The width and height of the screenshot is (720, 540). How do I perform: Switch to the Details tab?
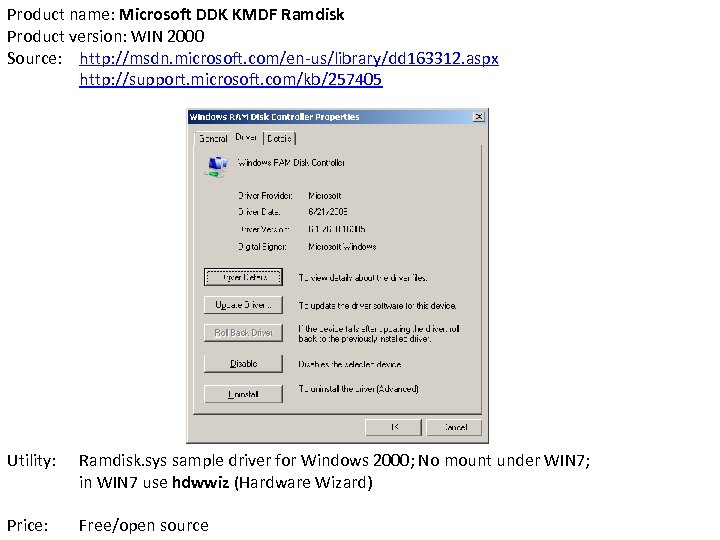pos(279,138)
